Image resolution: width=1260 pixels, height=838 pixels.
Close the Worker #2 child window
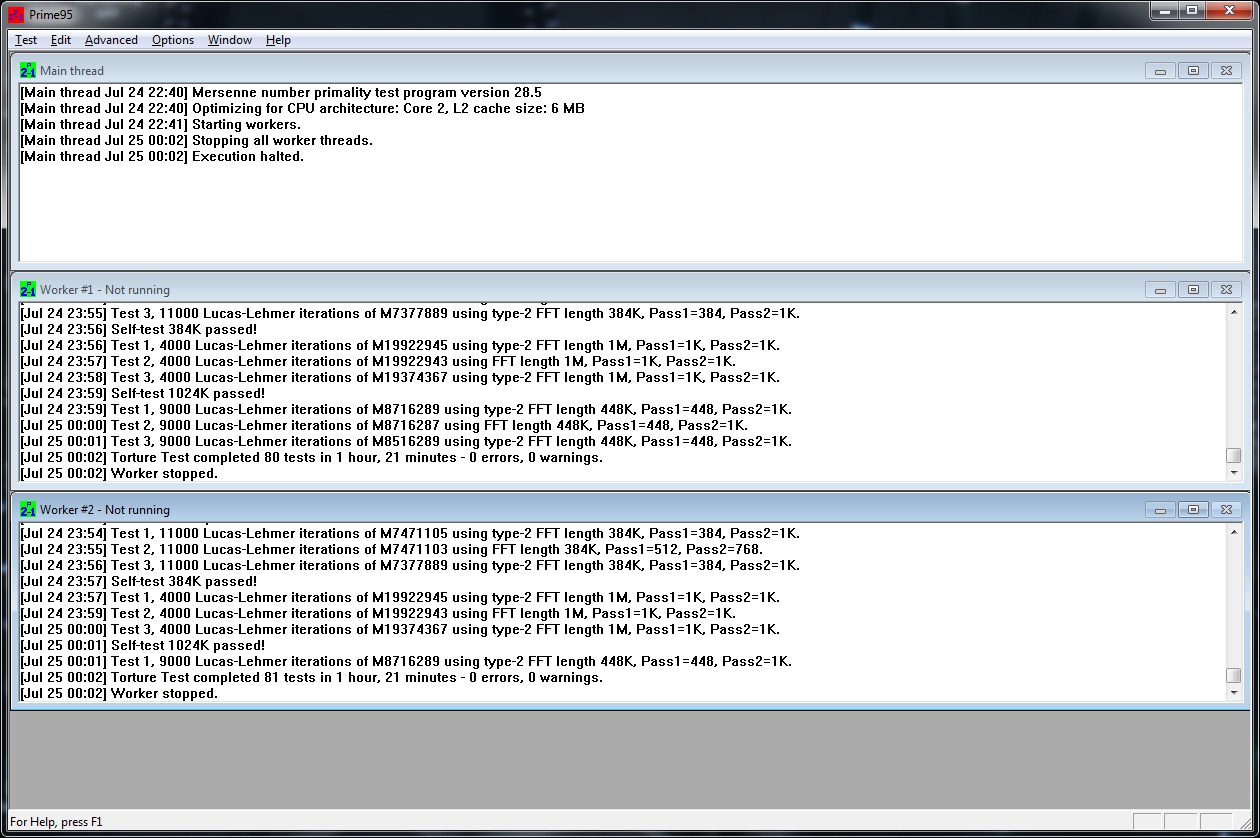point(1227,510)
